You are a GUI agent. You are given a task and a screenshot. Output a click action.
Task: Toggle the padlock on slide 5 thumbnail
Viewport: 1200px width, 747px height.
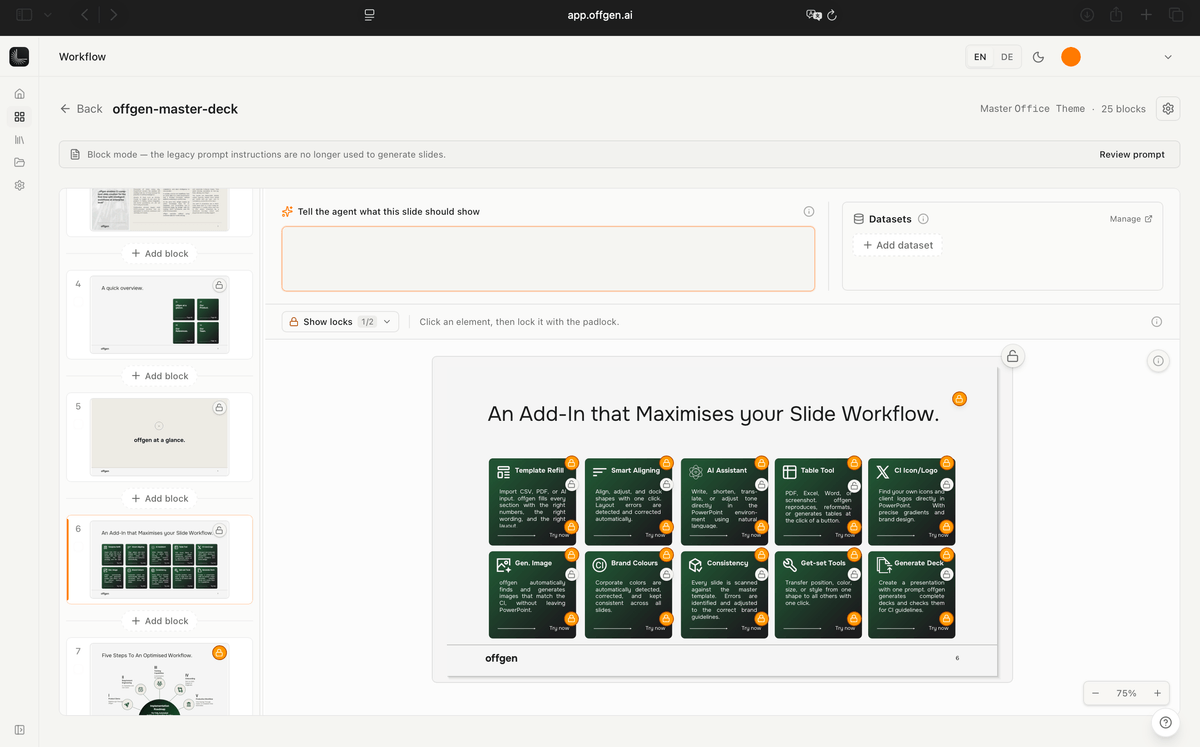tap(219, 408)
